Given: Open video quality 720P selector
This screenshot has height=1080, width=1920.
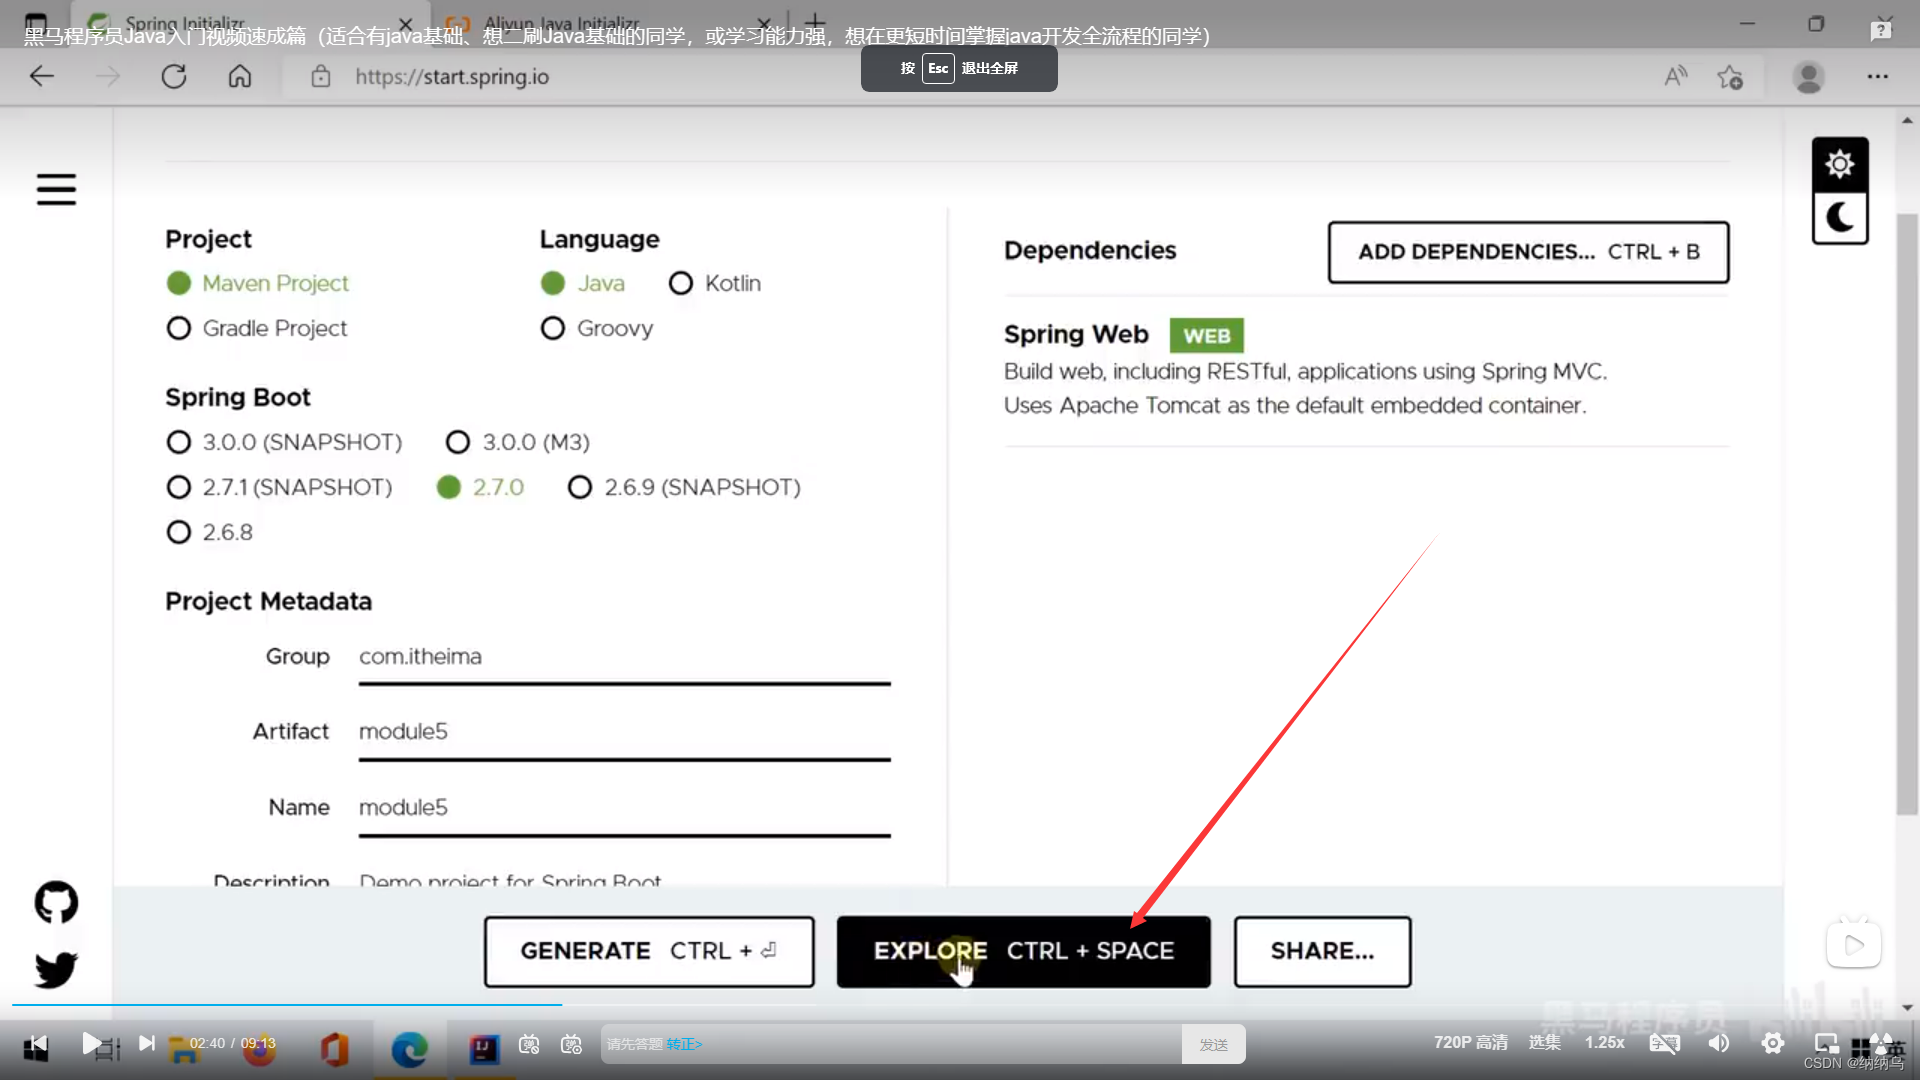Looking at the screenshot, I should tap(1470, 1042).
